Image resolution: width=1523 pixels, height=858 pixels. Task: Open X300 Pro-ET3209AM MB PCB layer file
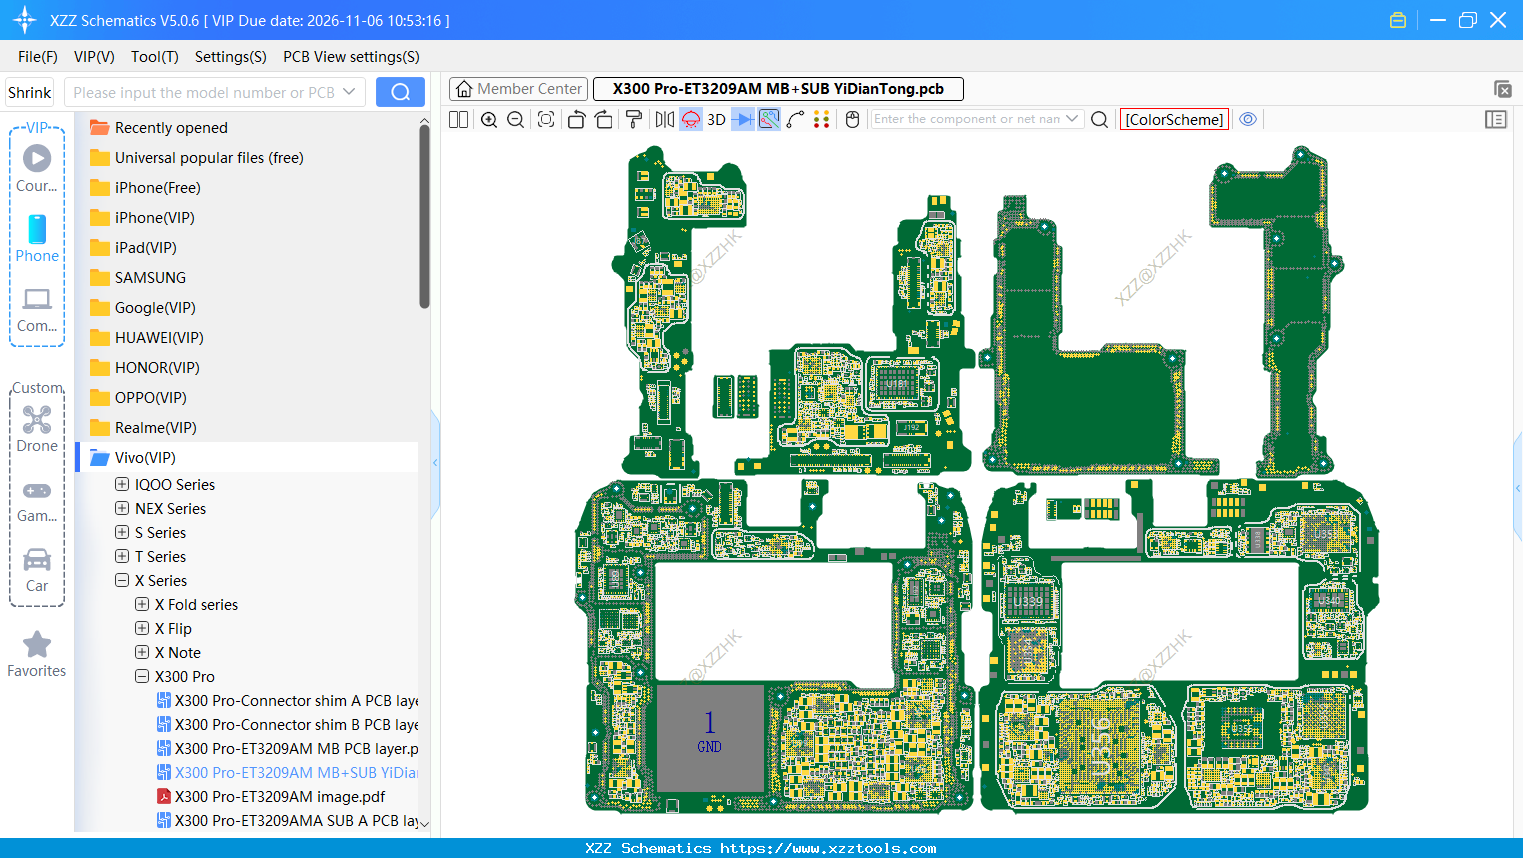point(288,749)
